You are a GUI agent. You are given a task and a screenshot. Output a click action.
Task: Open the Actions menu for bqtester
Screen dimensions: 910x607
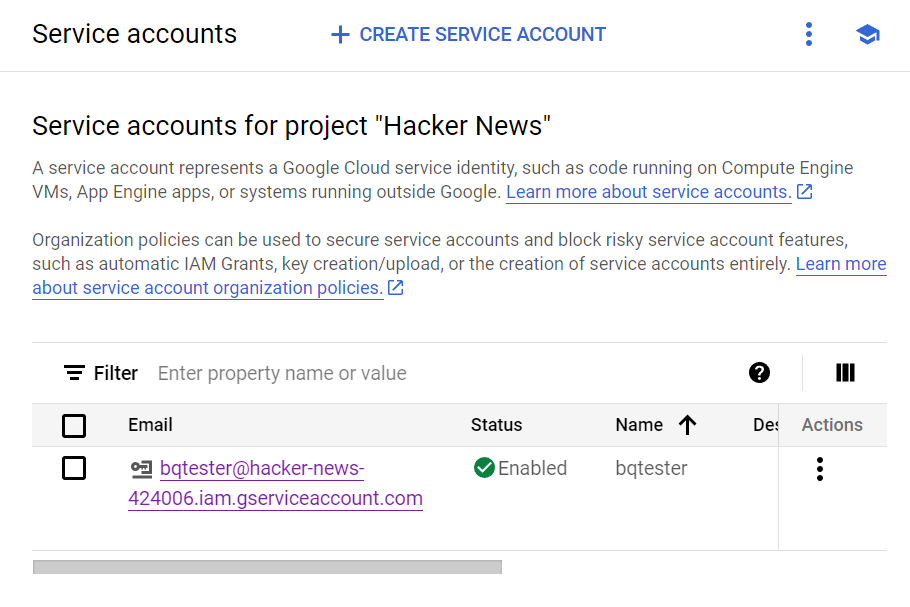(x=819, y=468)
